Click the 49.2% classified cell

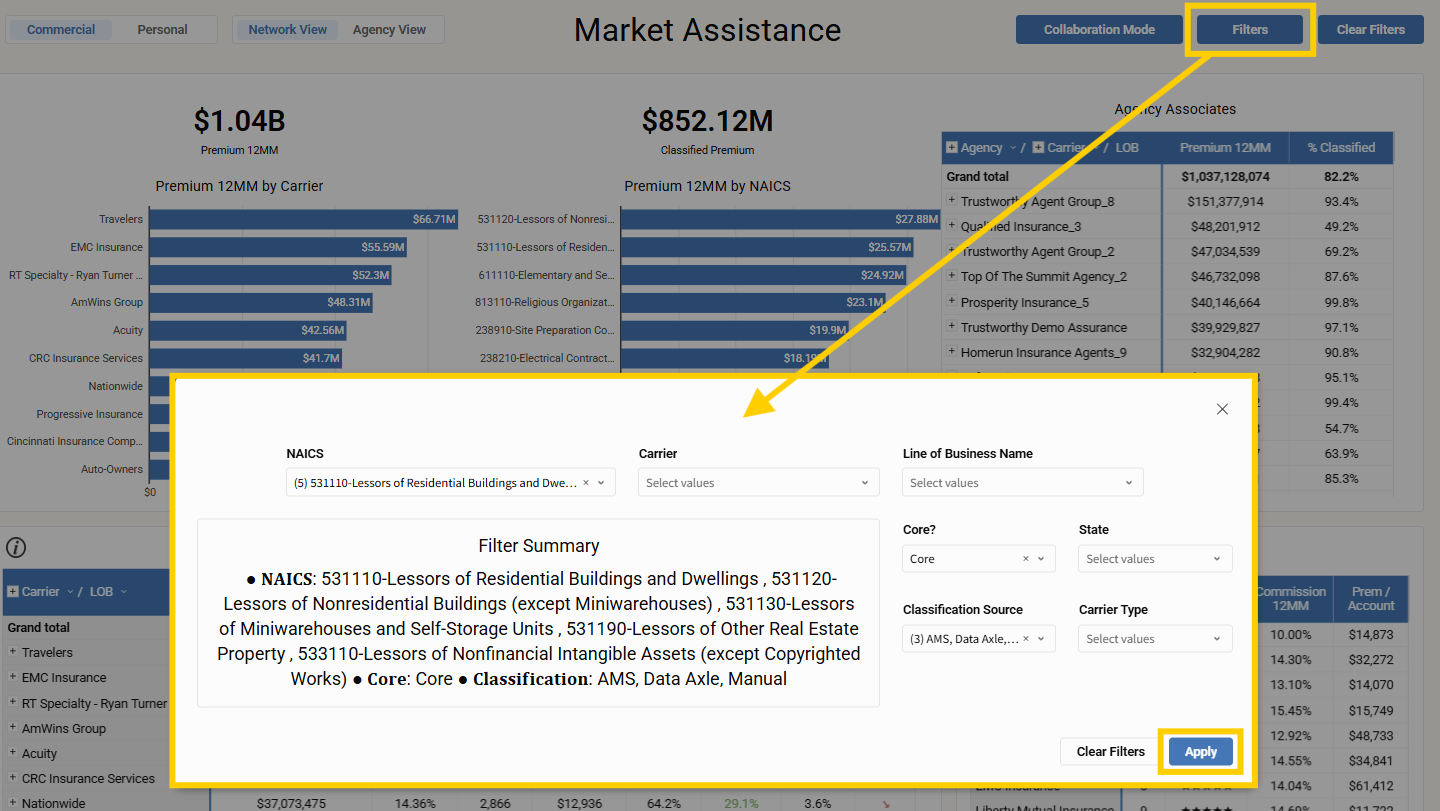pos(1340,226)
